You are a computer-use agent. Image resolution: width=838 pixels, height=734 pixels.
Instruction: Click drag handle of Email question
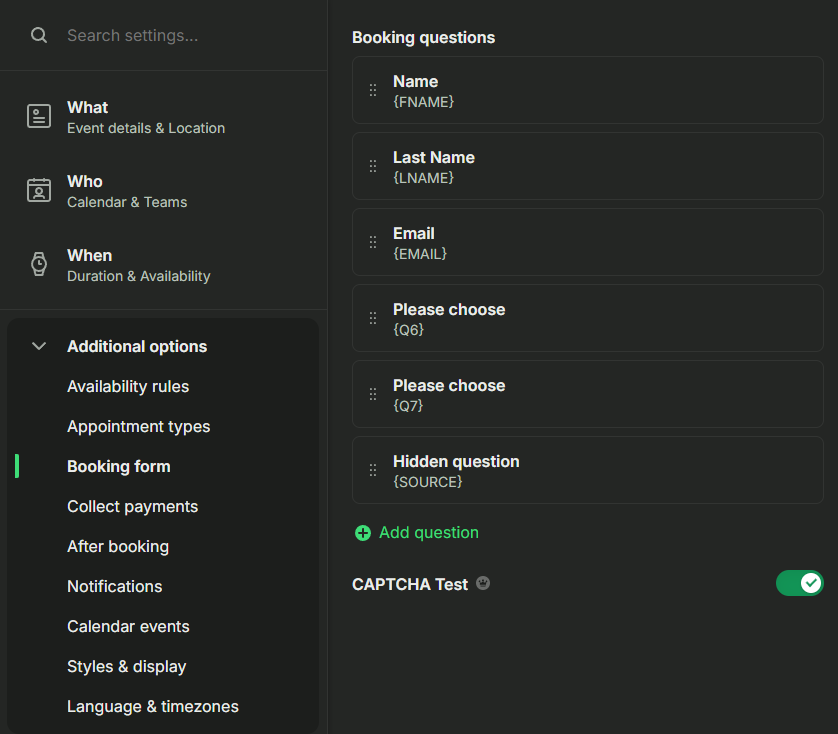[x=373, y=242]
